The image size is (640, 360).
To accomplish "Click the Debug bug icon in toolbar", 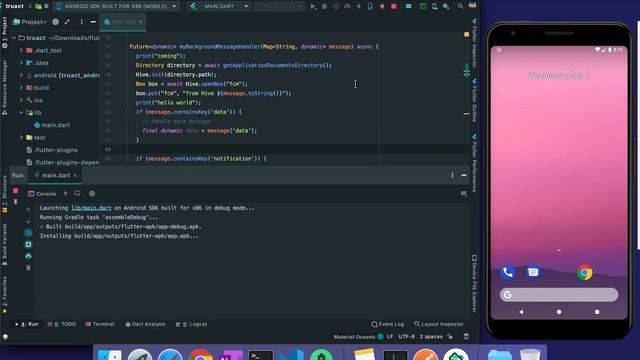I will [324, 7].
